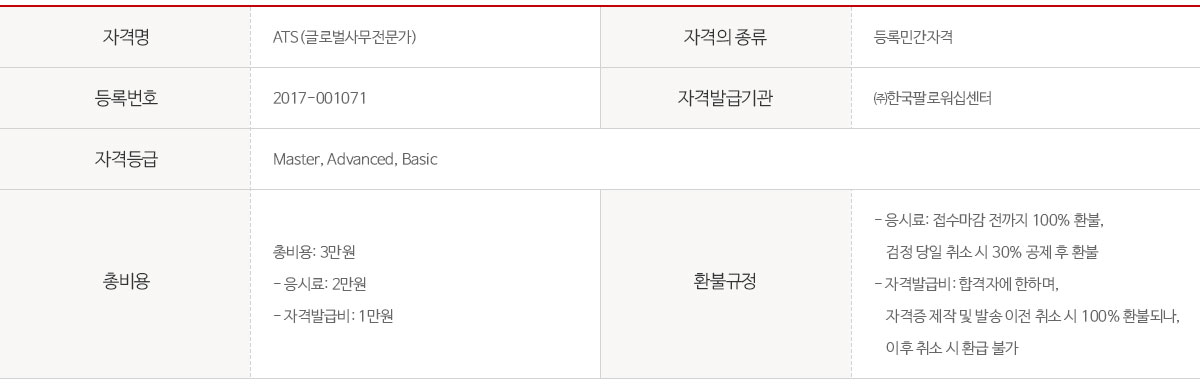This screenshot has height=384, width=1200.
Task: Click the 자격증 제작 및 발송 이전 취소 line
Action: pyautogui.click(x=1033, y=316)
